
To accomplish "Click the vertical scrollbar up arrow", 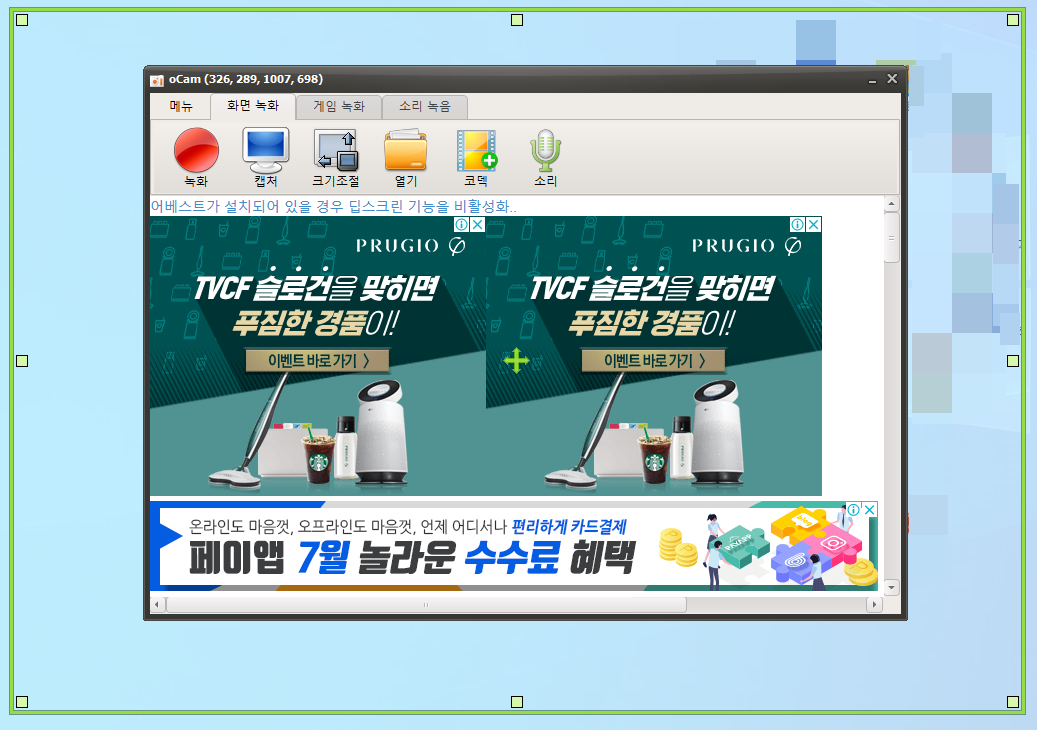I will 892,204.
